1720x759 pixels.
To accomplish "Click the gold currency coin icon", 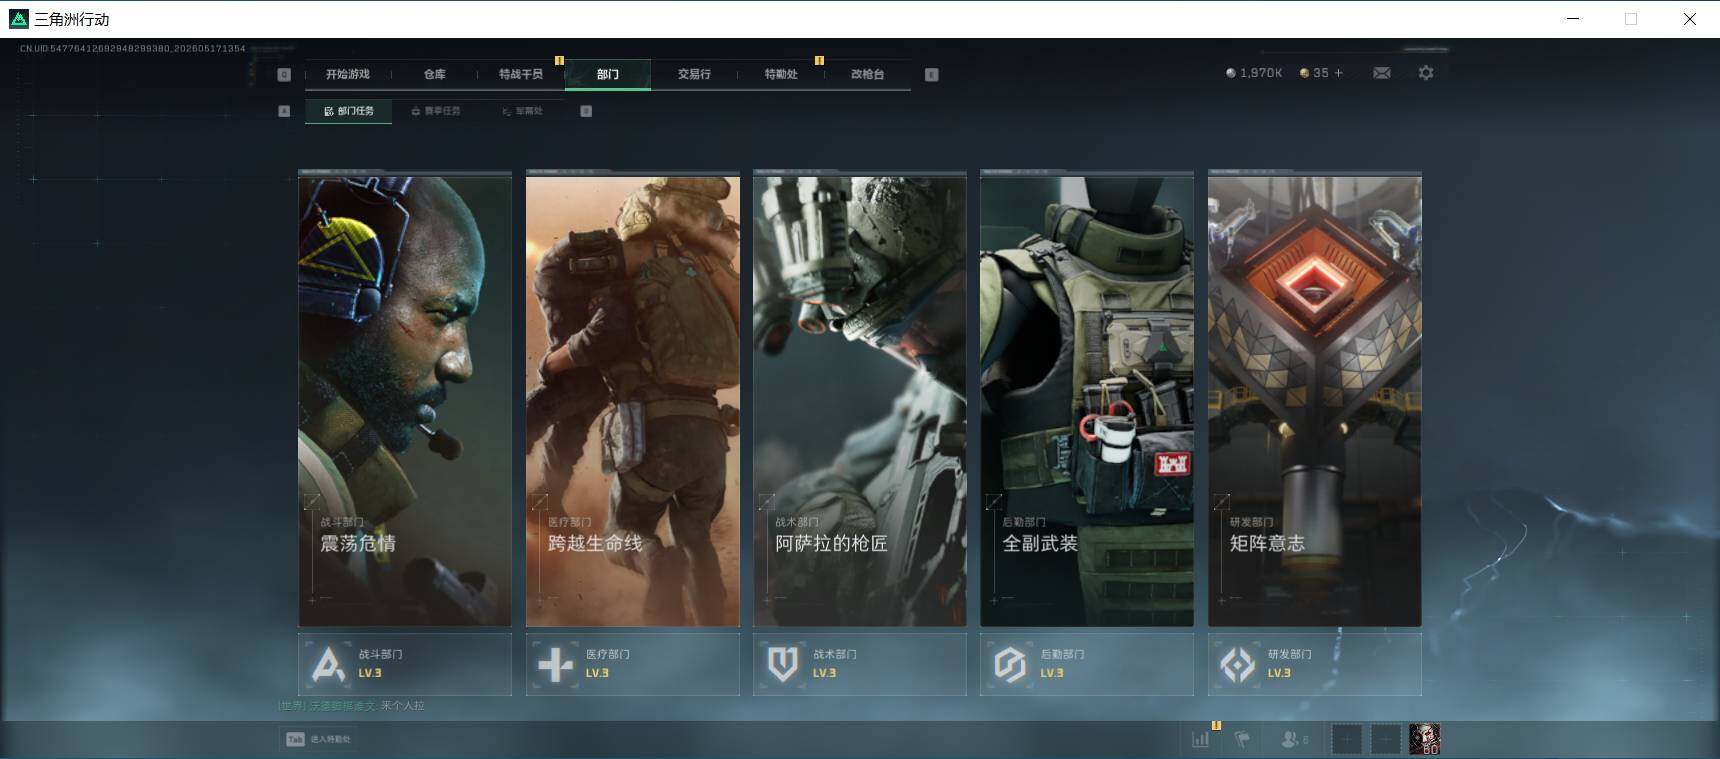I will pyautogui.click(x=1304, y=73).
